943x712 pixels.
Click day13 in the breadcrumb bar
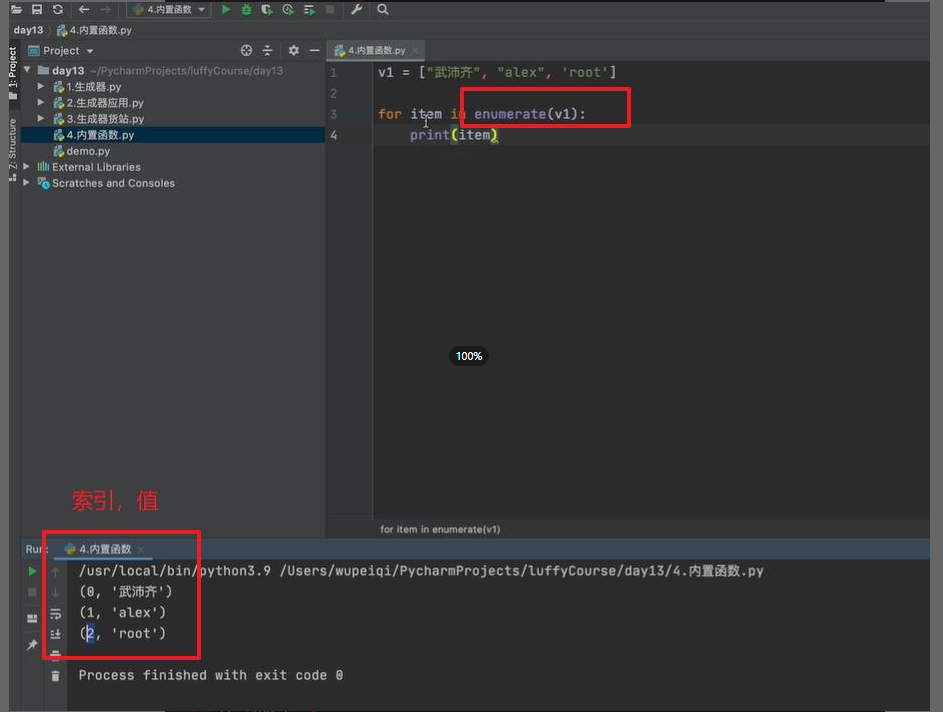coord(28,30)
